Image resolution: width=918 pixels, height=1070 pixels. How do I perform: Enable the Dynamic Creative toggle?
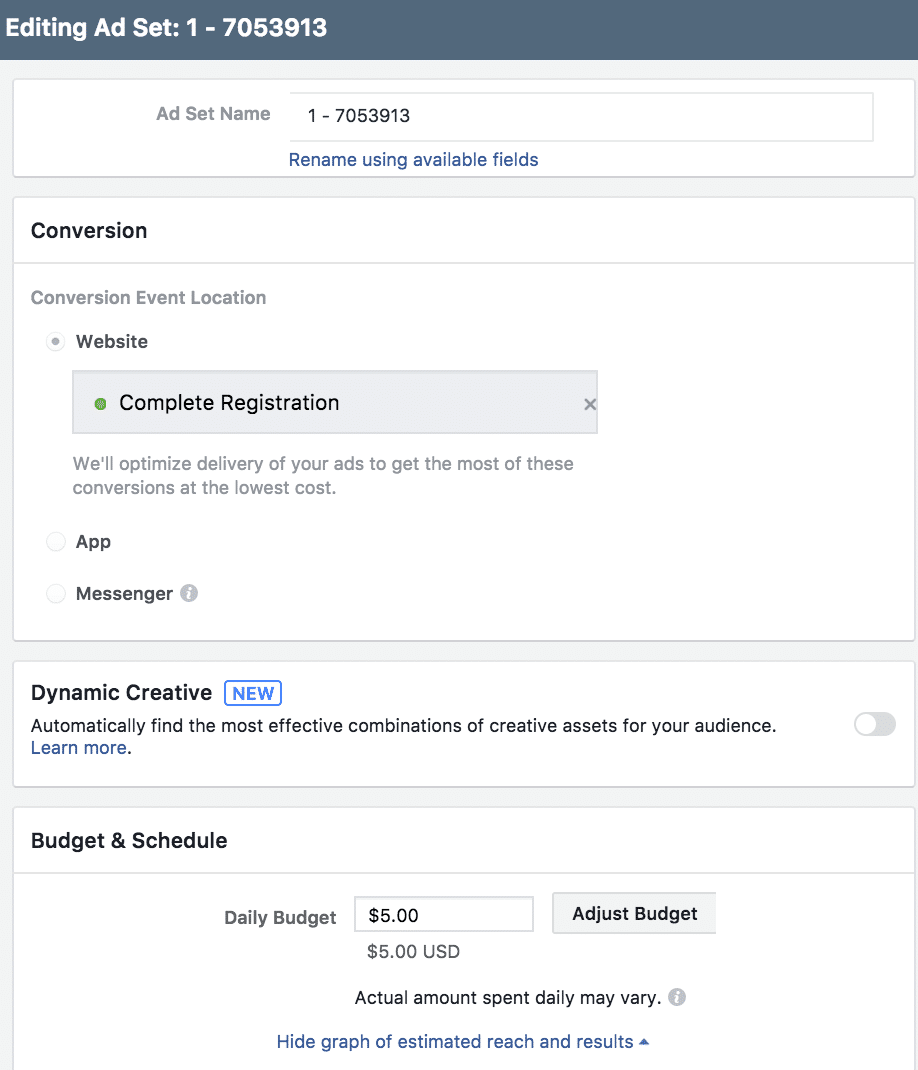point(874,724)
